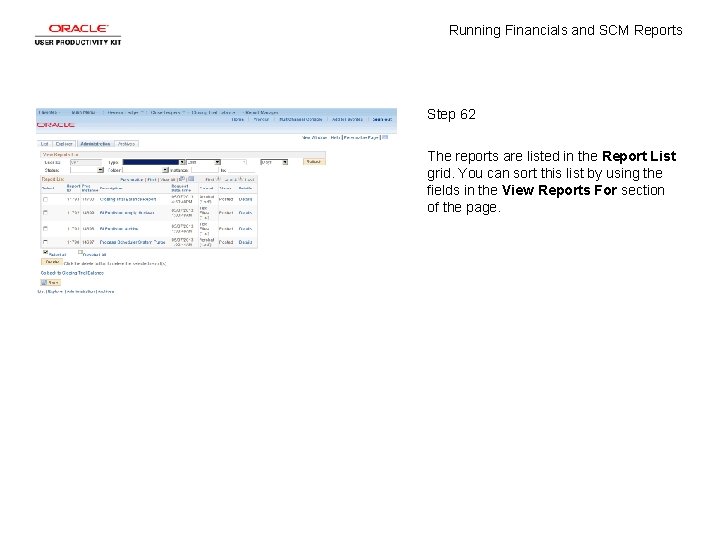
Task: Open Details for Closing Trial Balance Report
Action: pos(245,199)
